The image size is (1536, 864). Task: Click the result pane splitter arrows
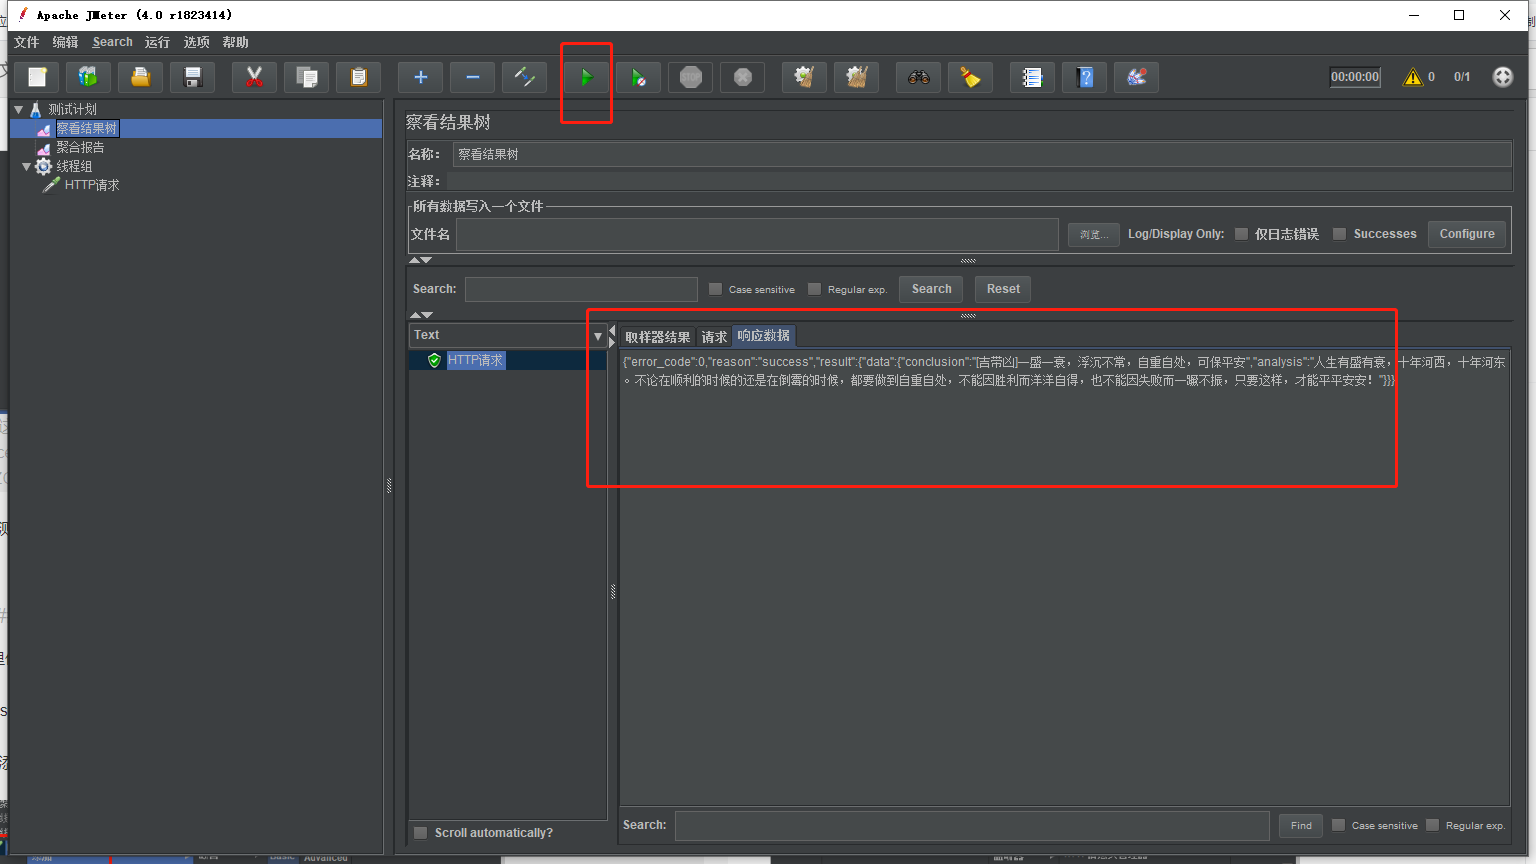[x=613, y=335]
